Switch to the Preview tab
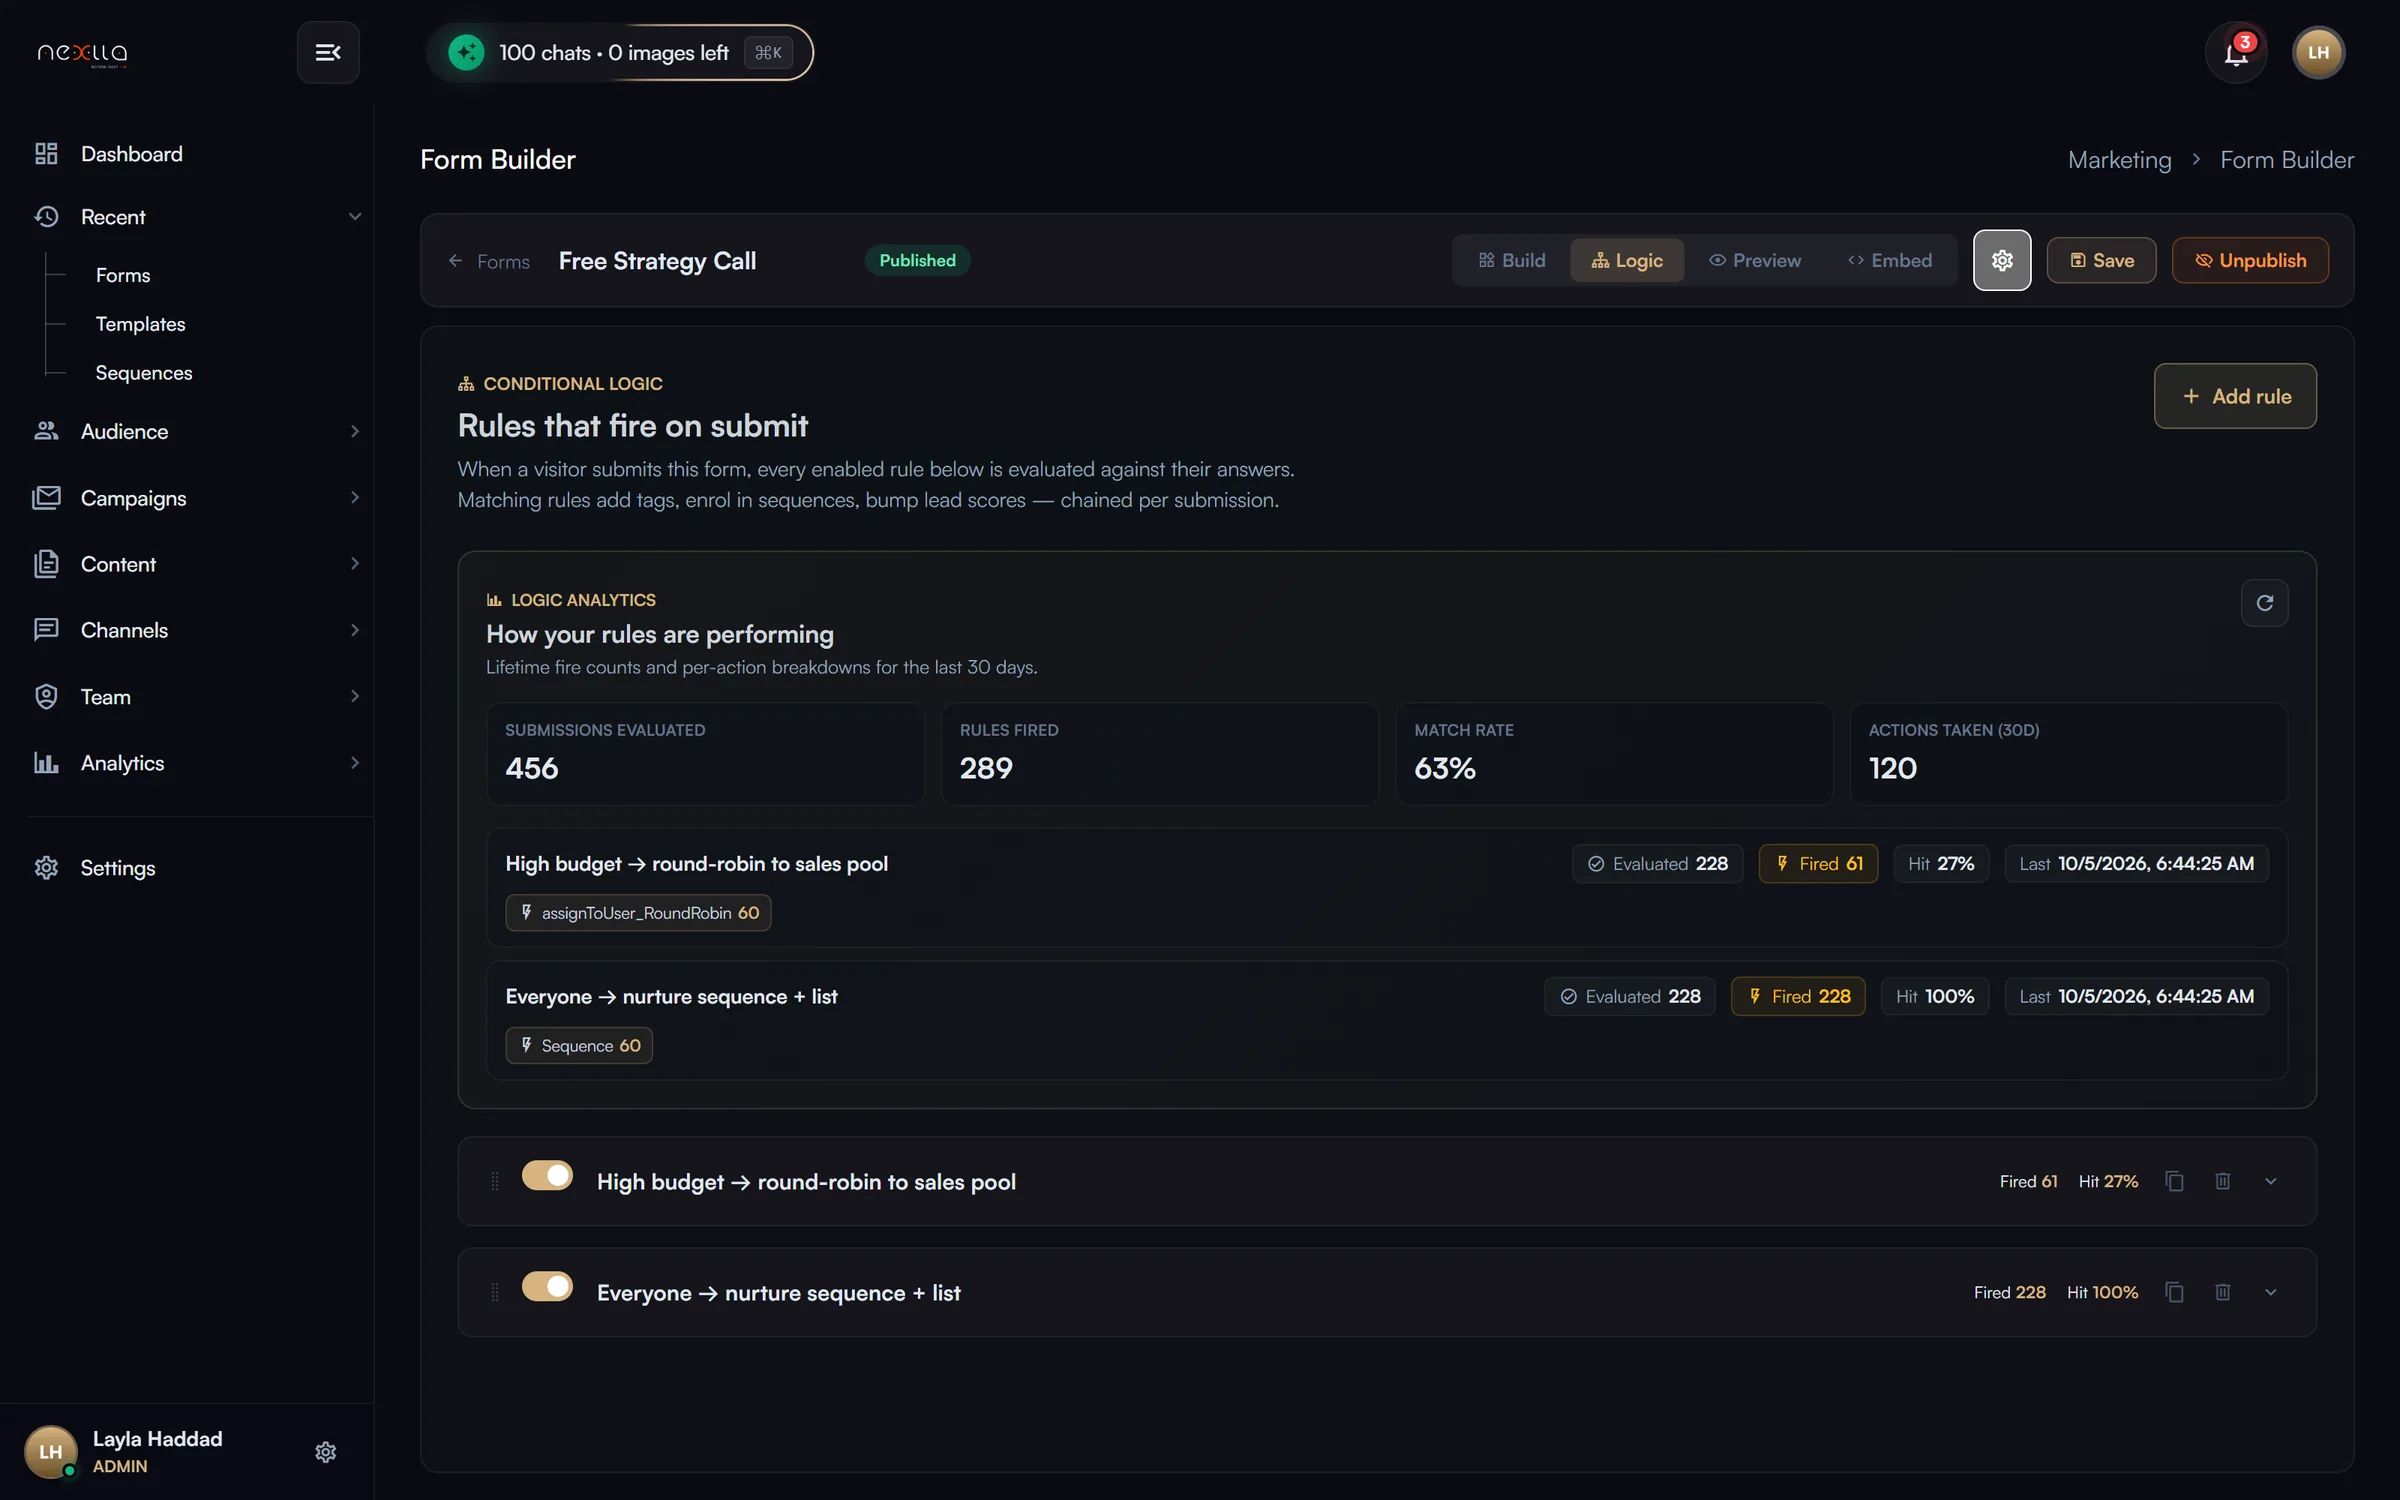2400x1500 pixels. point(1755,260)
